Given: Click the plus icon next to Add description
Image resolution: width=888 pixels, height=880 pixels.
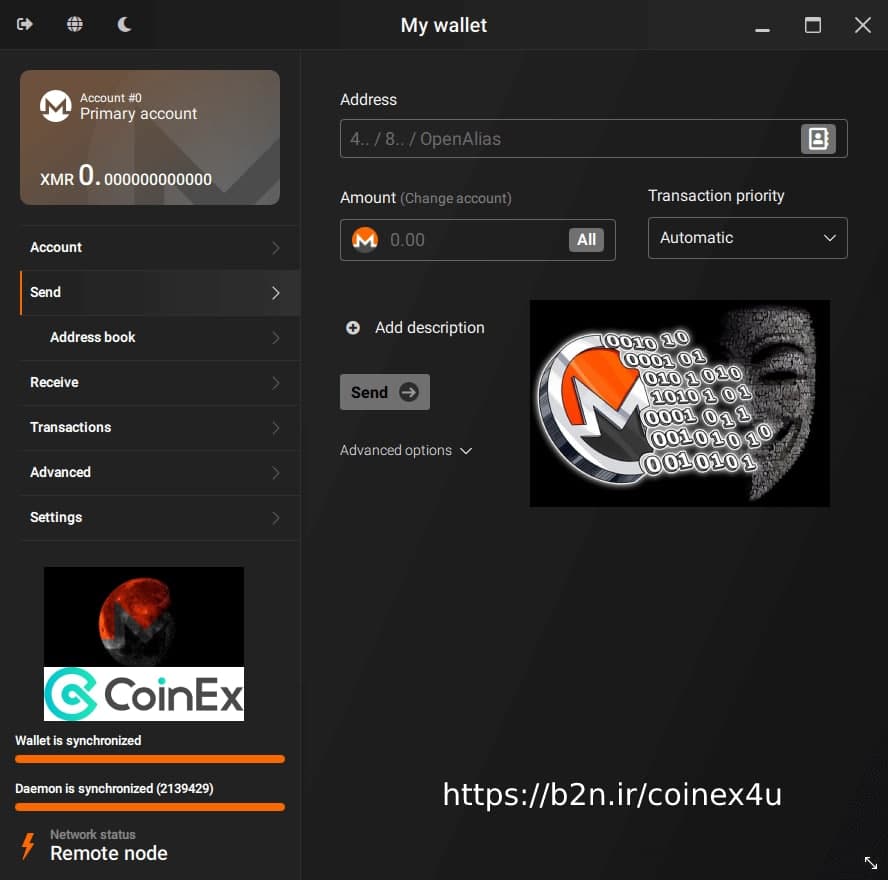Looking at the screenshot, I should 352,327.
